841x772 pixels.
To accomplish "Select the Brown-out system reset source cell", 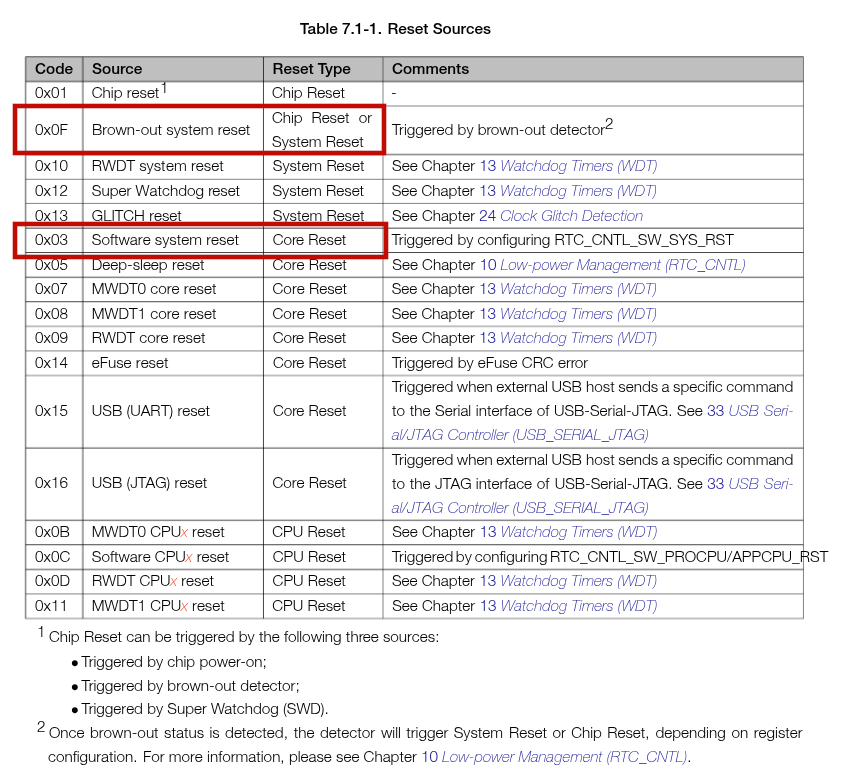I will 171,130.
